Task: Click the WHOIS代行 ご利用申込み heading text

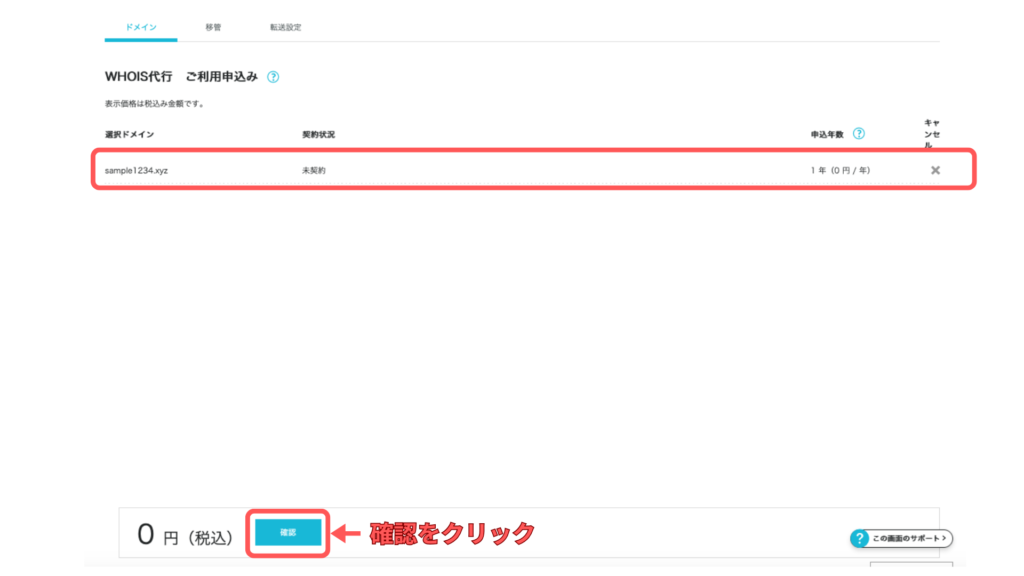Action: click(181, 77)
